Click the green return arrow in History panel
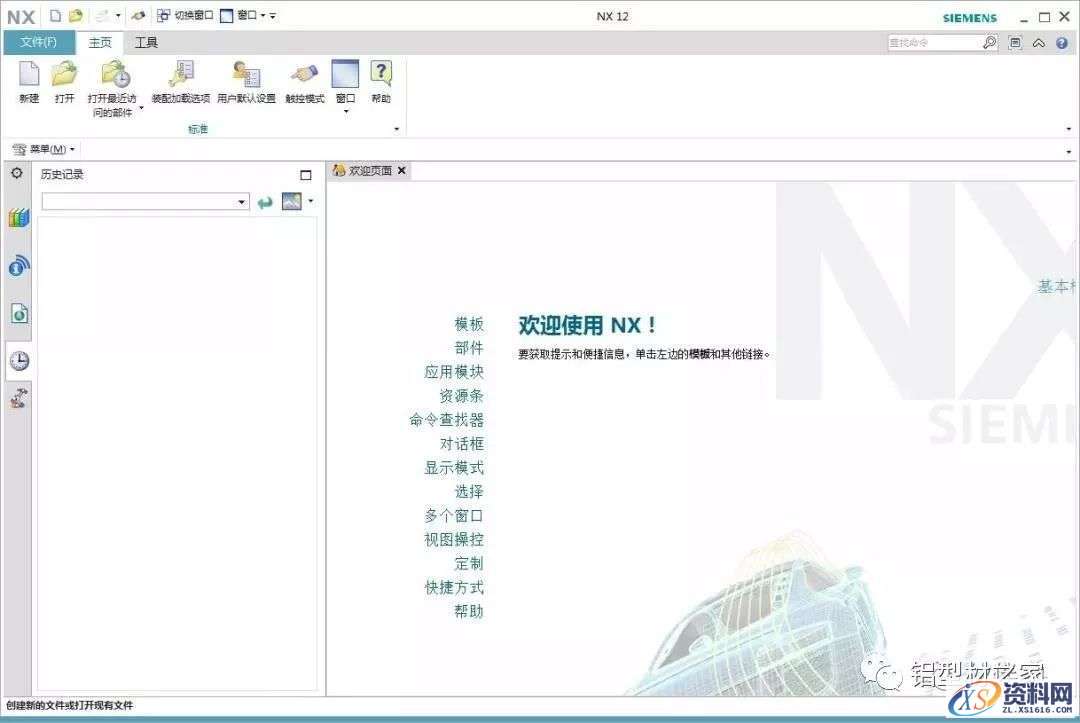This screenshot has width=1080, height=723. [x=265, y=201]
